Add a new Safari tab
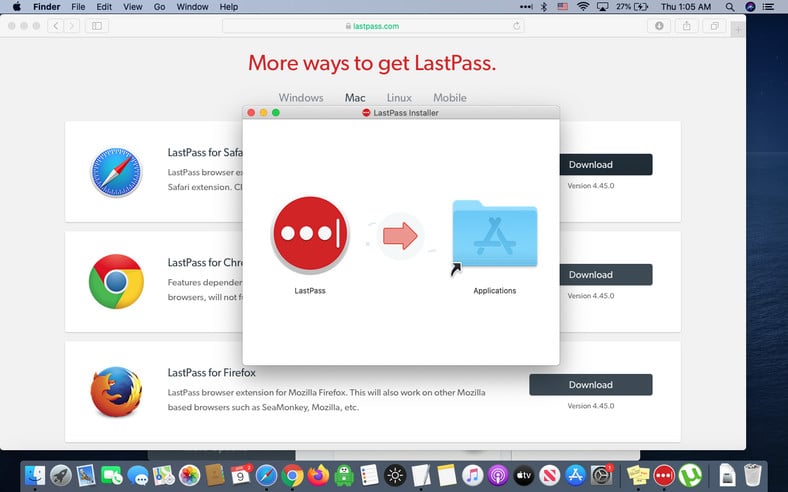This screenshot has width=788, height=492. click(738, 30)
